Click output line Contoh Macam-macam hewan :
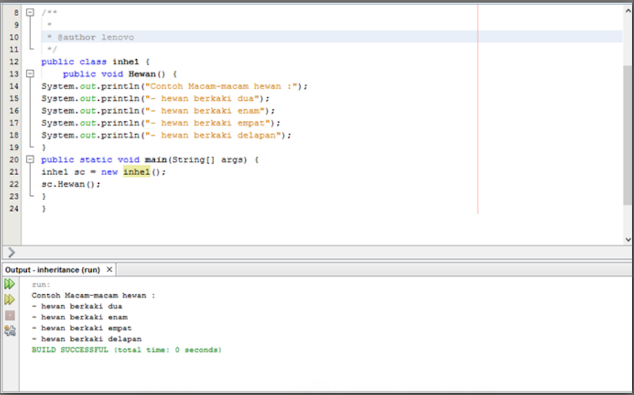The image size is (634, 395). pos(93,296)
